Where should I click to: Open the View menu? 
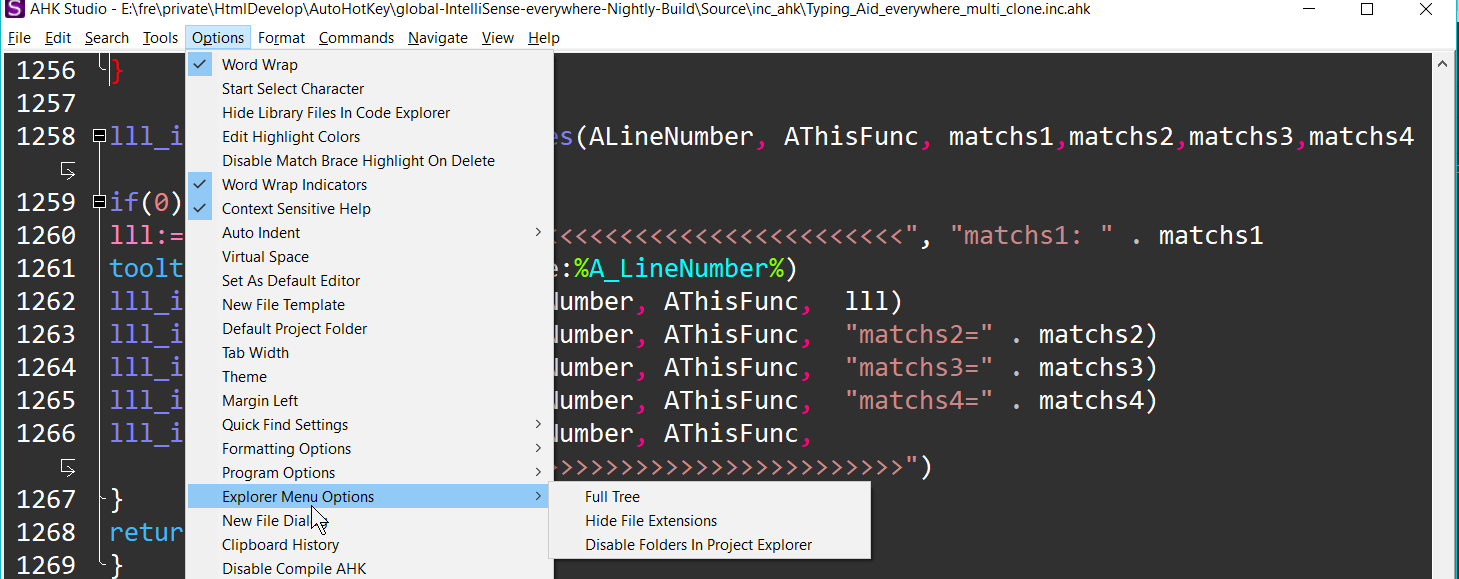click(497, 38)
